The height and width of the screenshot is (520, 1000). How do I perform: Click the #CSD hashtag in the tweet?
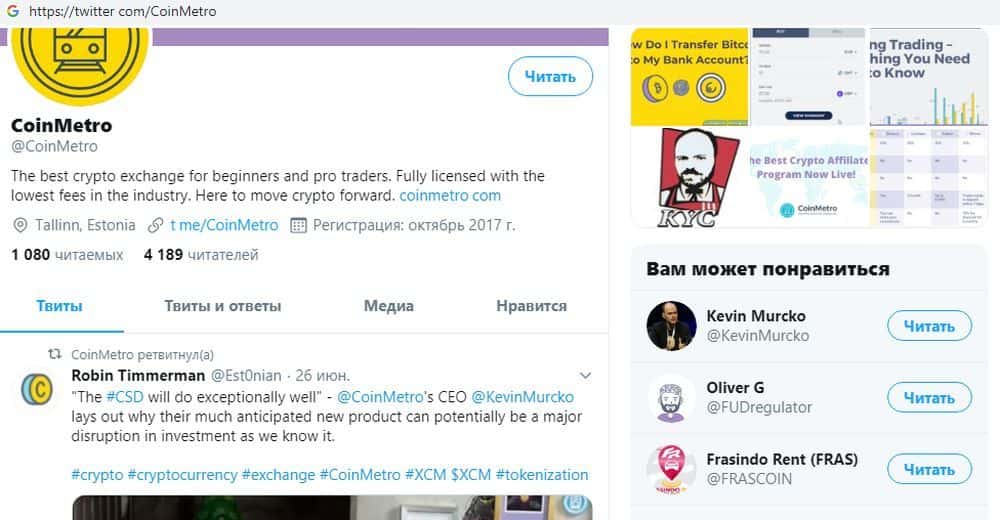125,397
